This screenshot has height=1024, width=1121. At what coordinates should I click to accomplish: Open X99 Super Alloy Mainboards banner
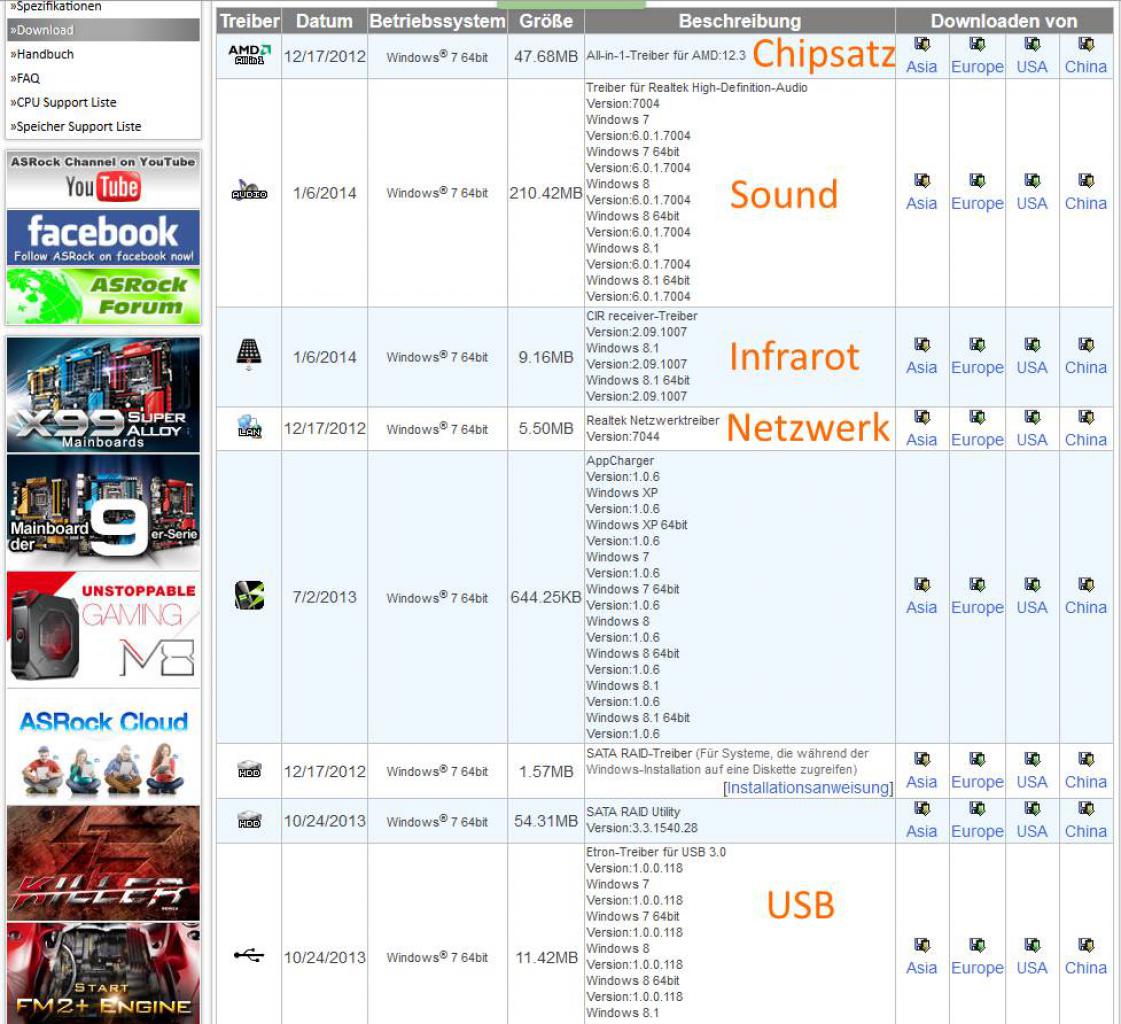tap(103, 395)
